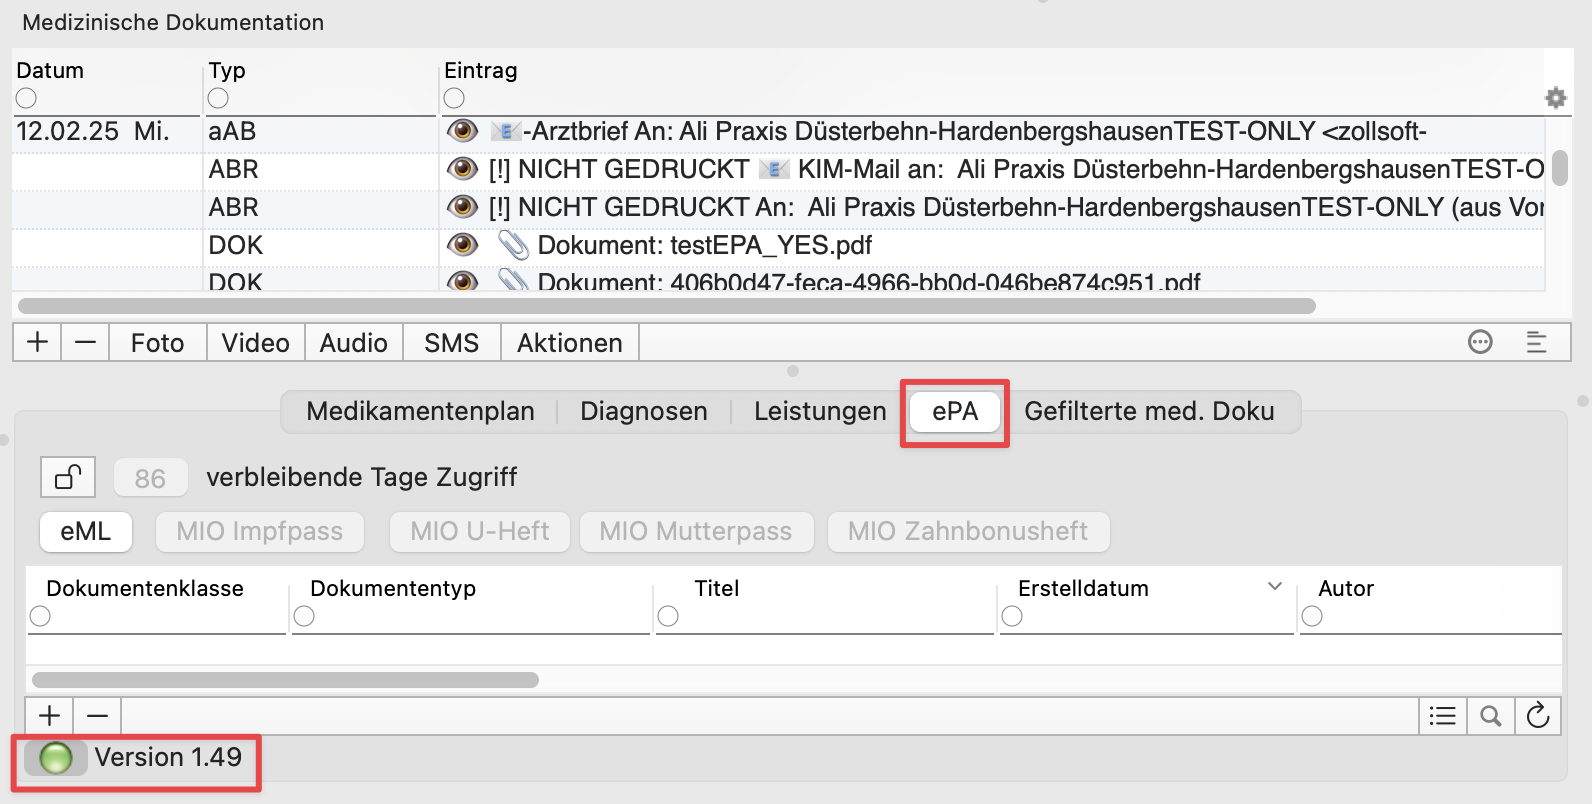Click MIO U-Heft button

[480, 531]
